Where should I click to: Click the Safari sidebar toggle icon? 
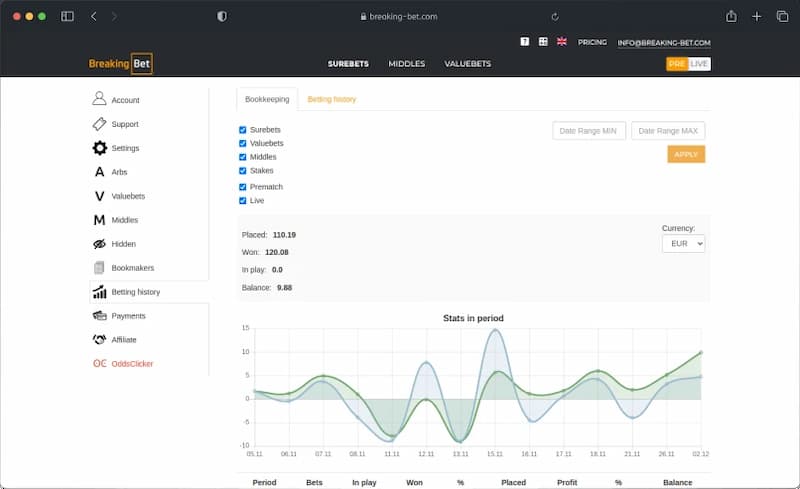67,16
